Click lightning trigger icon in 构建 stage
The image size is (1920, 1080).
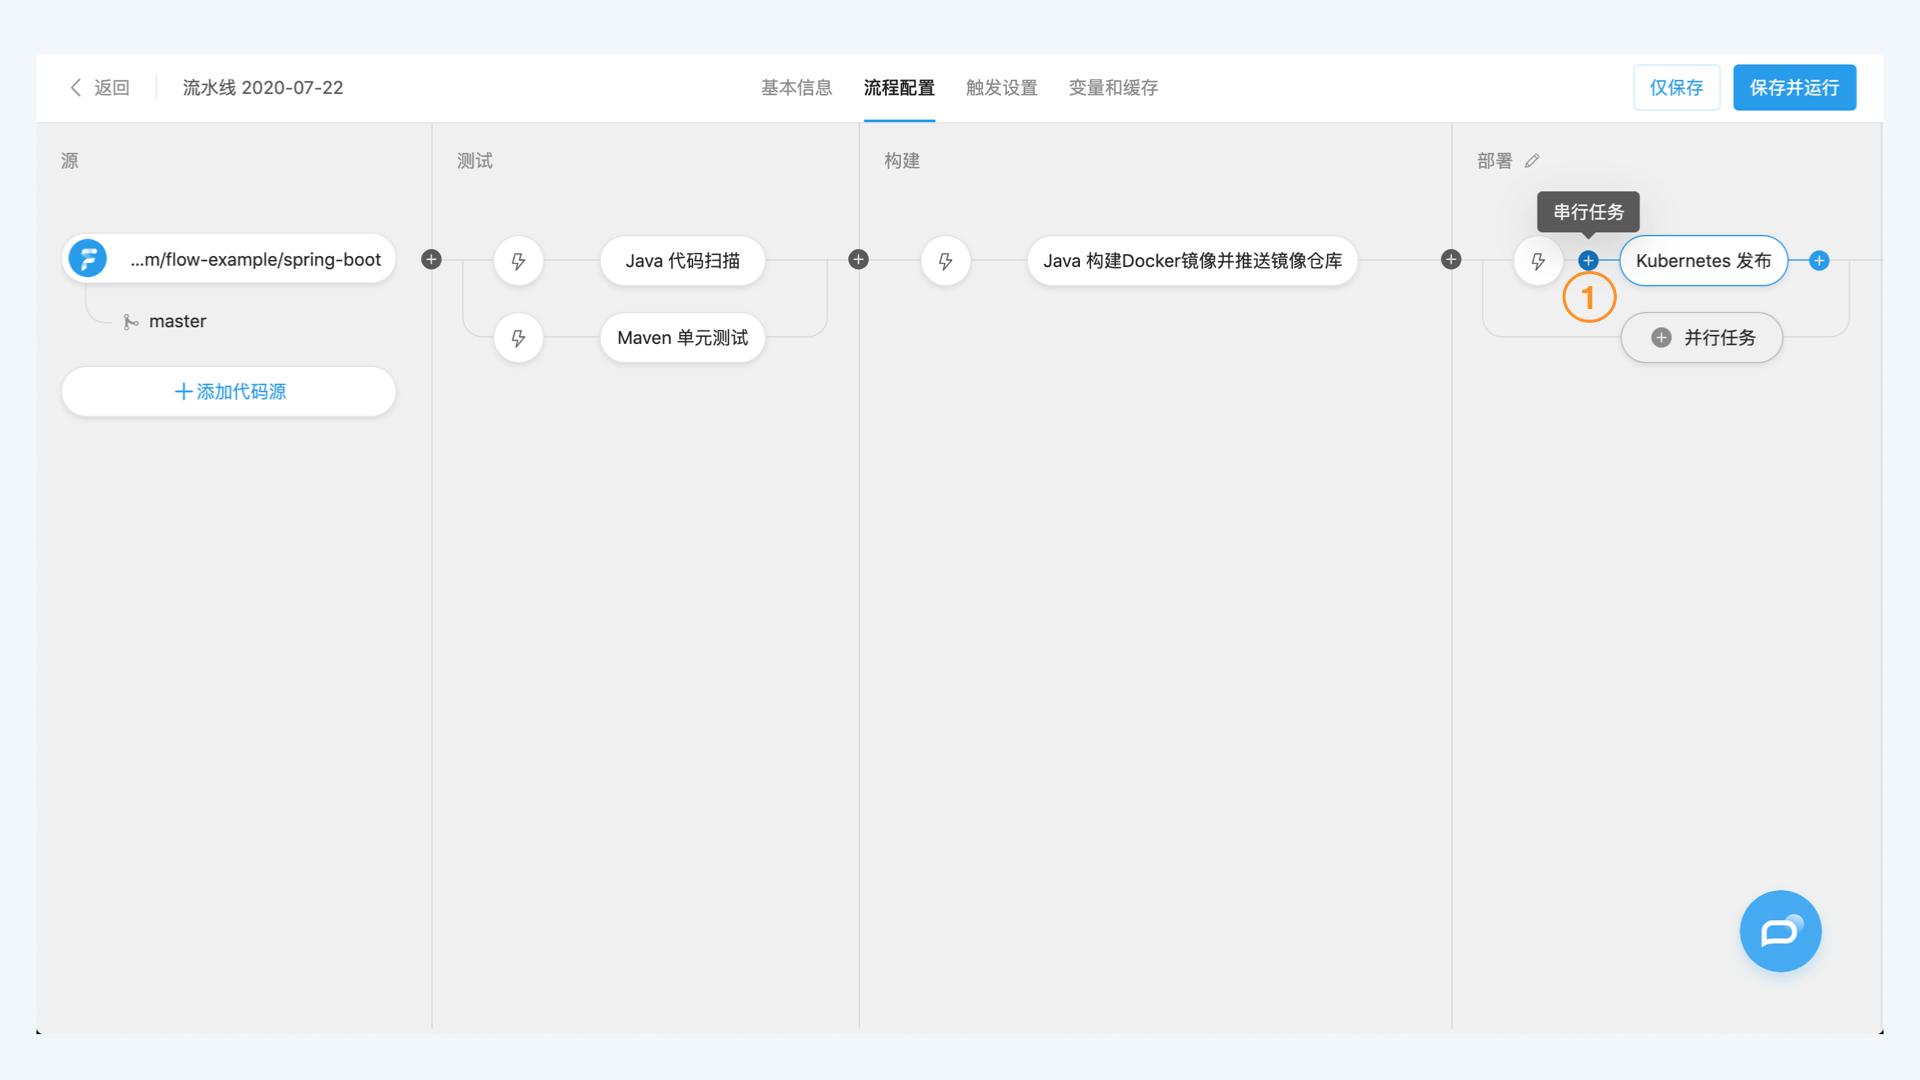point(945,261)
